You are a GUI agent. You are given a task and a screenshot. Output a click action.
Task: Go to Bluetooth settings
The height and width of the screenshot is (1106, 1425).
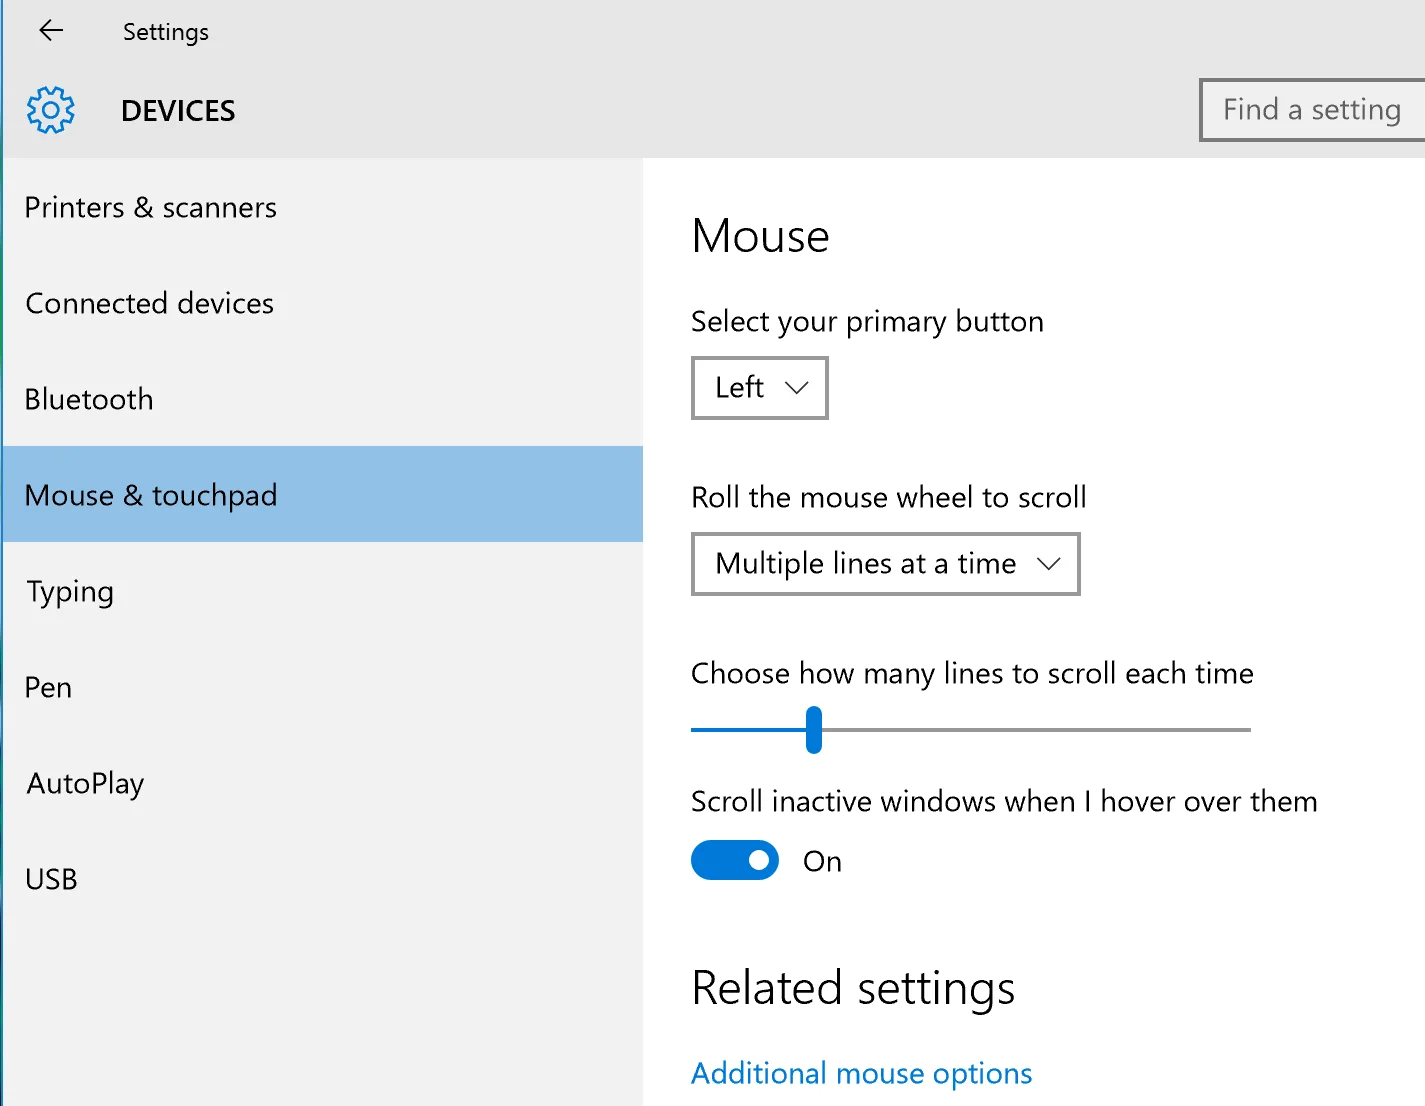click(322, 399)
